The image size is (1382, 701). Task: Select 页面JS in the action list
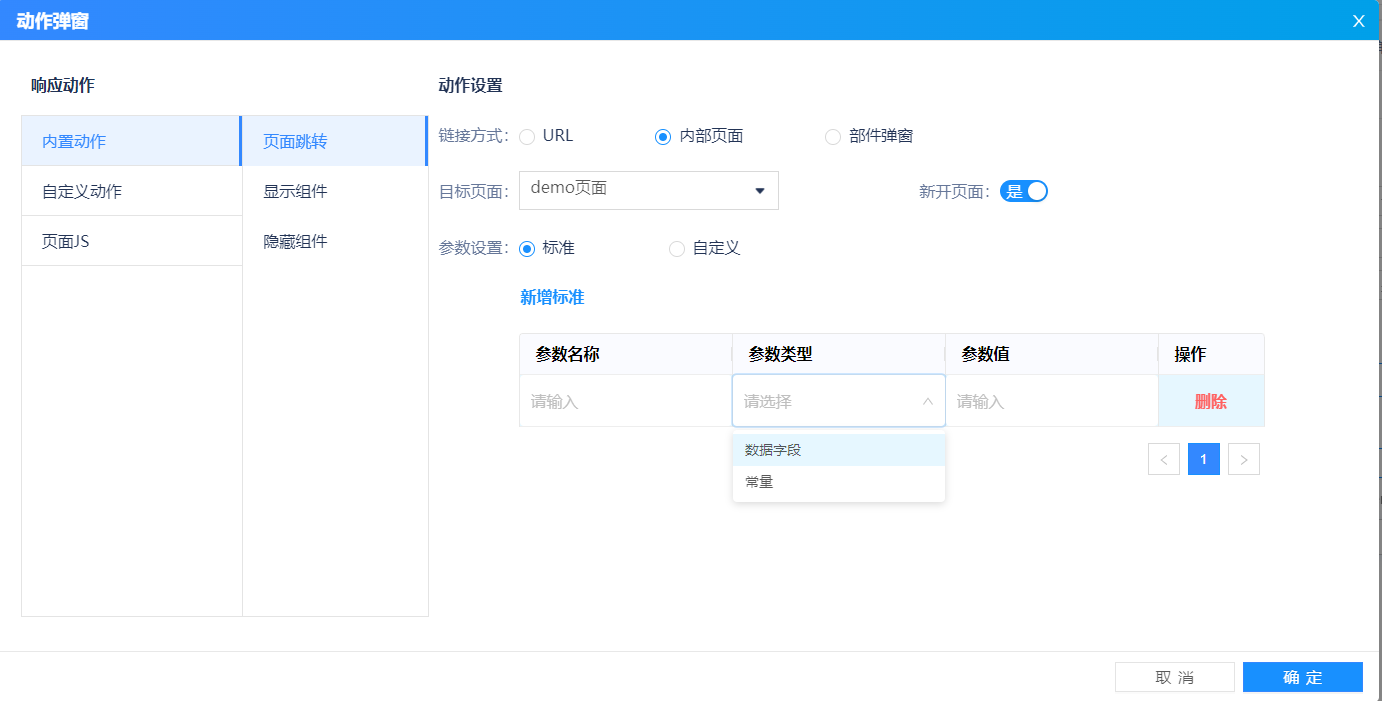tap(131, 241)
